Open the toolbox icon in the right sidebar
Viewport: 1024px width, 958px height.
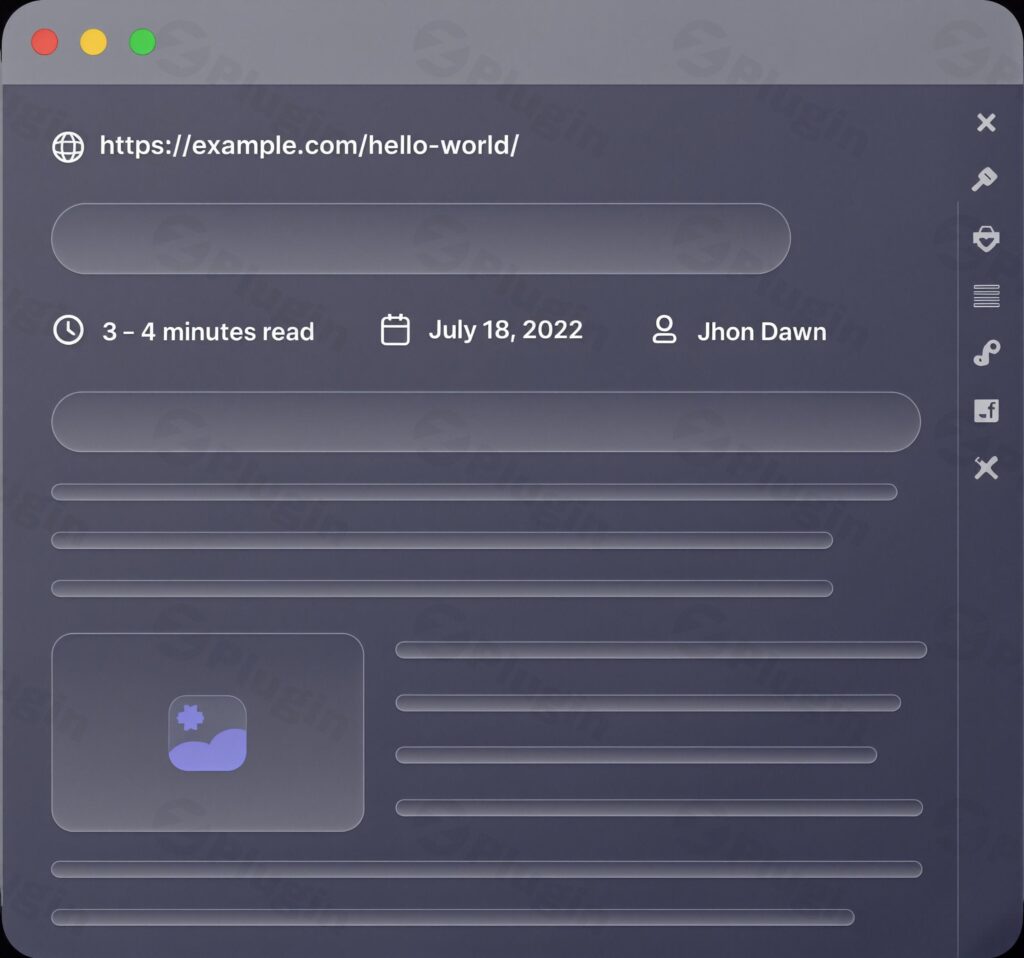pyautogui.click(x=986, y=238)
